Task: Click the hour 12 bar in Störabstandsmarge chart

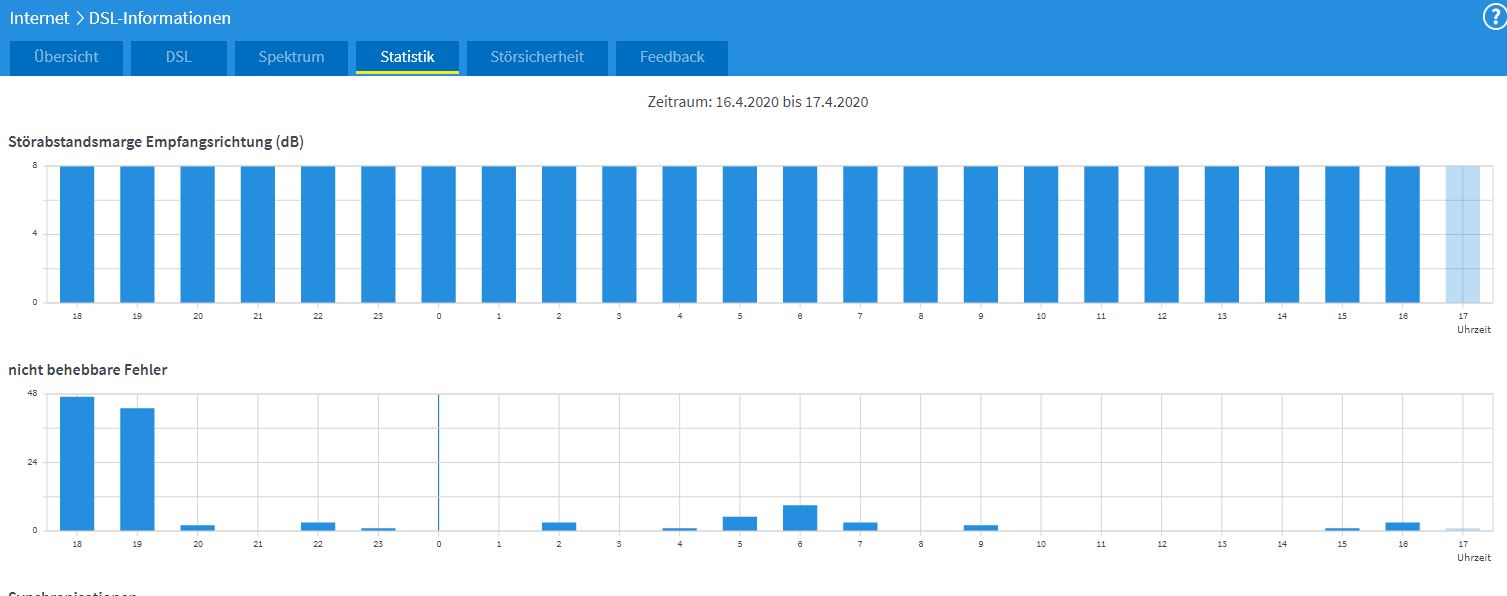Action: pos(1161,234)
